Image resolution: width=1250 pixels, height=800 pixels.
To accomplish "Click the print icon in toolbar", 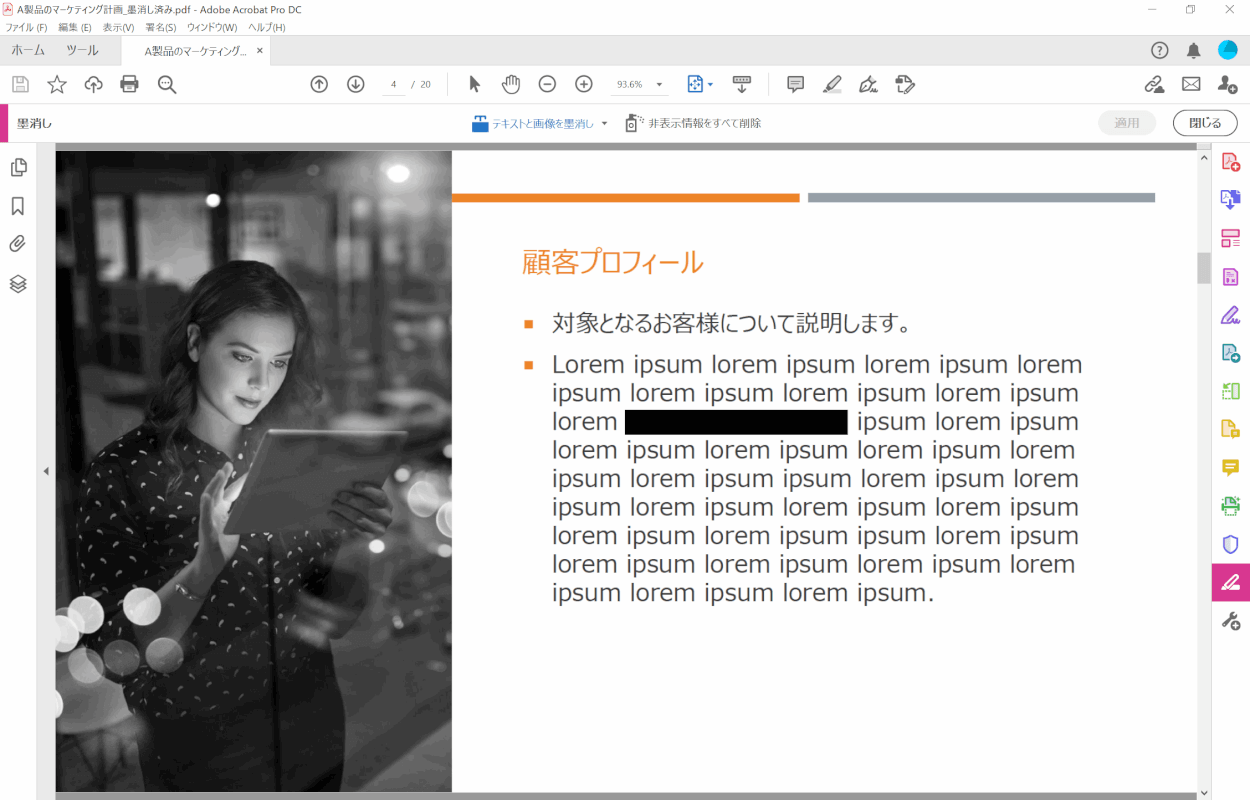I will pos(129,84).
